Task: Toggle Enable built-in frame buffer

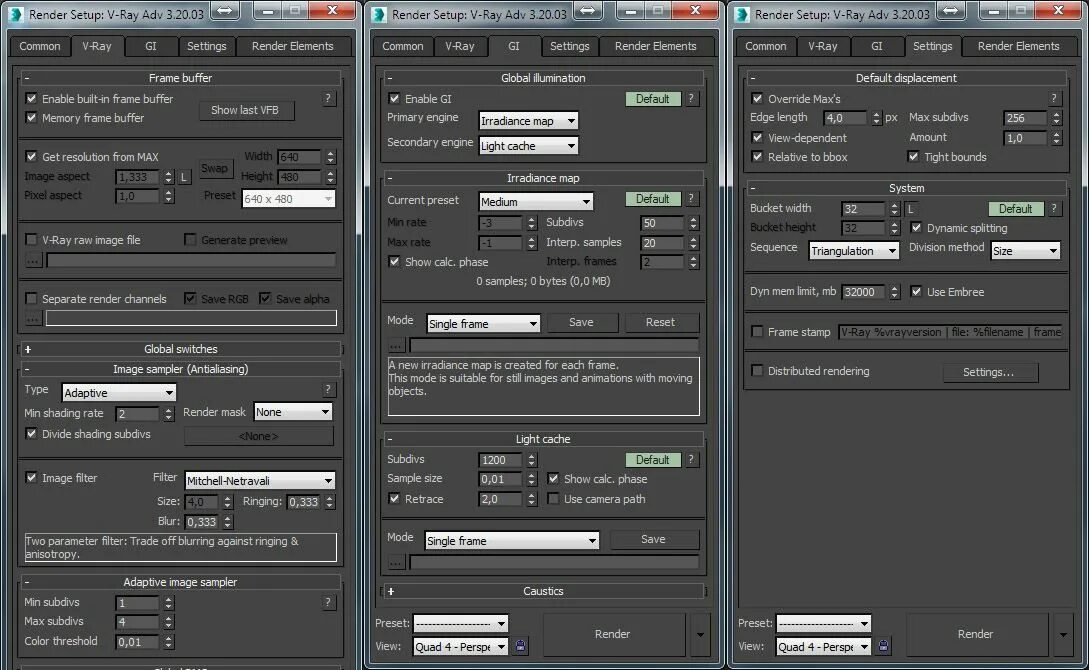Action: point(31,99)
